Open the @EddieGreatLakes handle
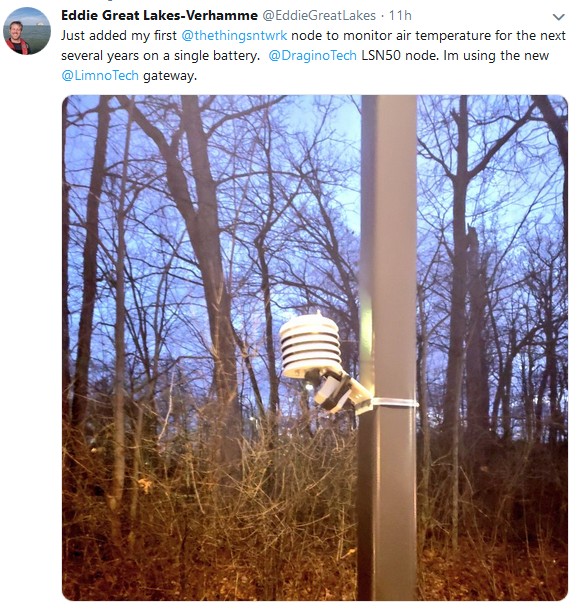The width and height of the screenshot is (577, 609). click(319, 16)
